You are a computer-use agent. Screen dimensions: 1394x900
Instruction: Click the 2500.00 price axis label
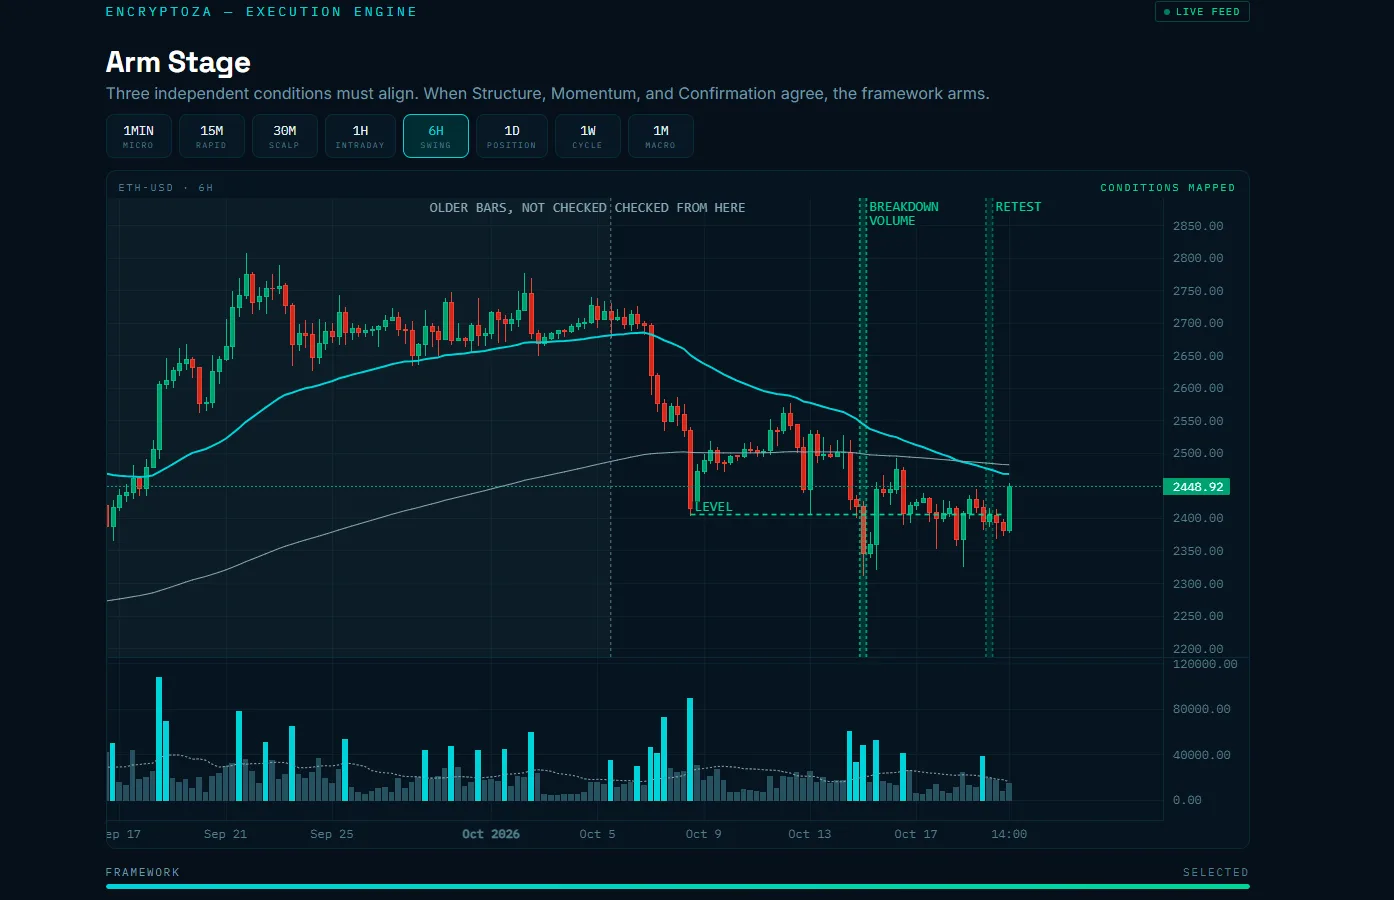(x=1198, y=453)
